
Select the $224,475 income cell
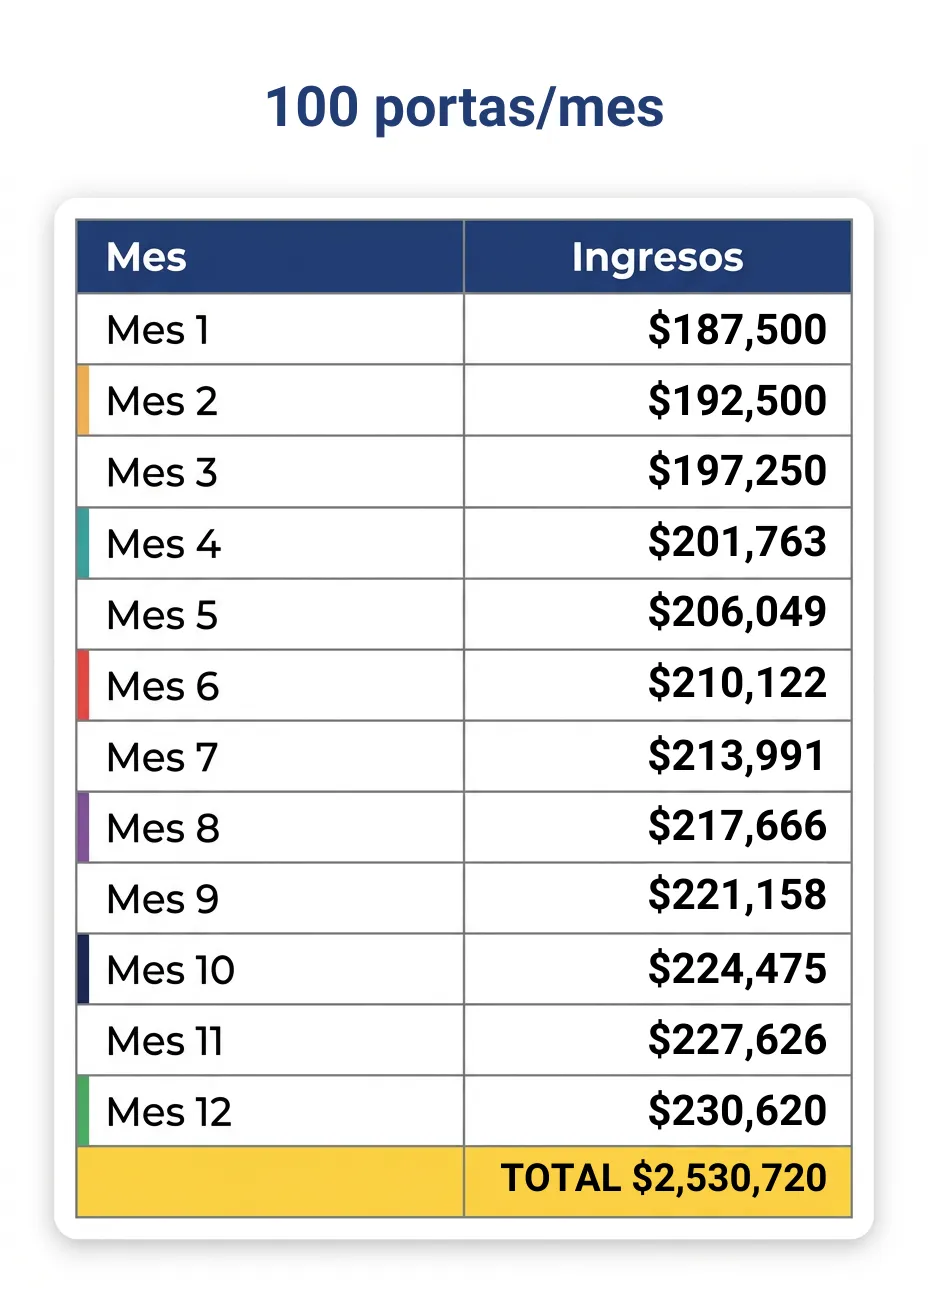(x=658, y=969)
